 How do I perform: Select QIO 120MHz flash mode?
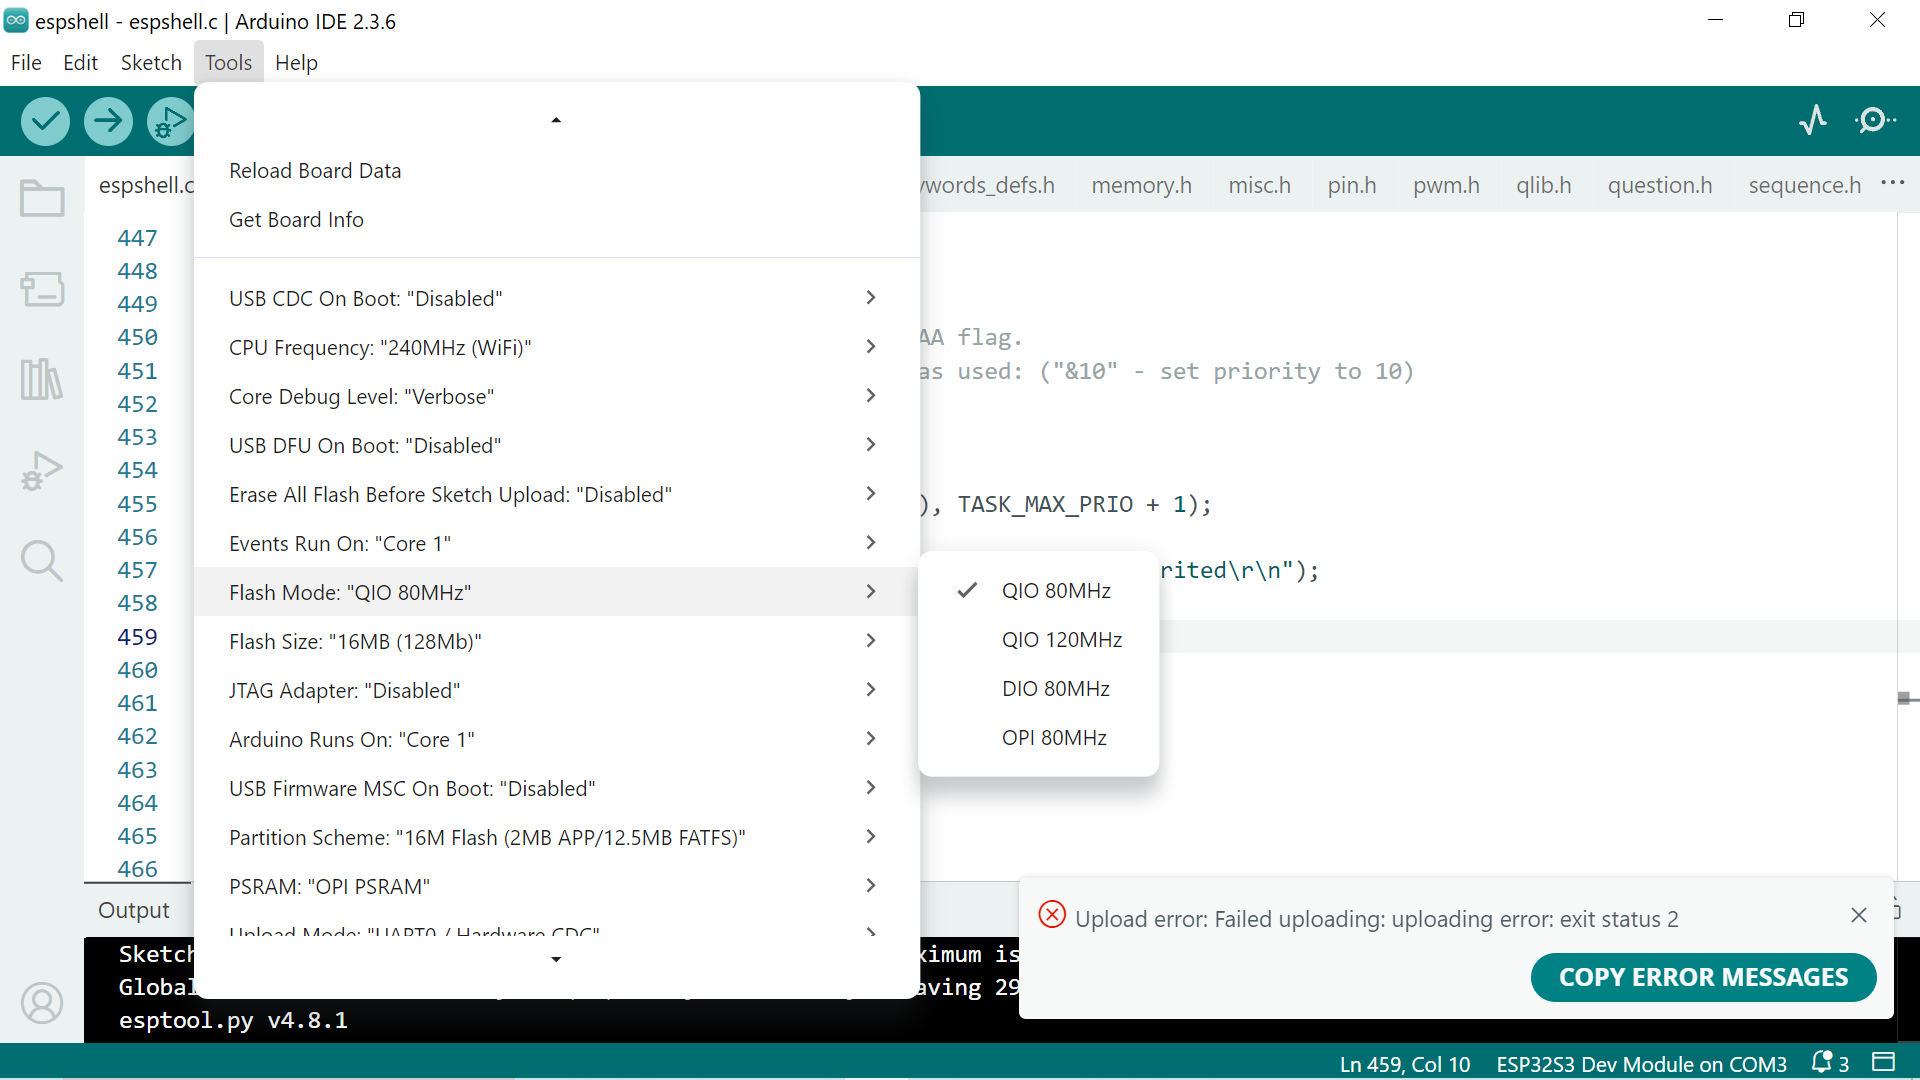click(1061, 640)
